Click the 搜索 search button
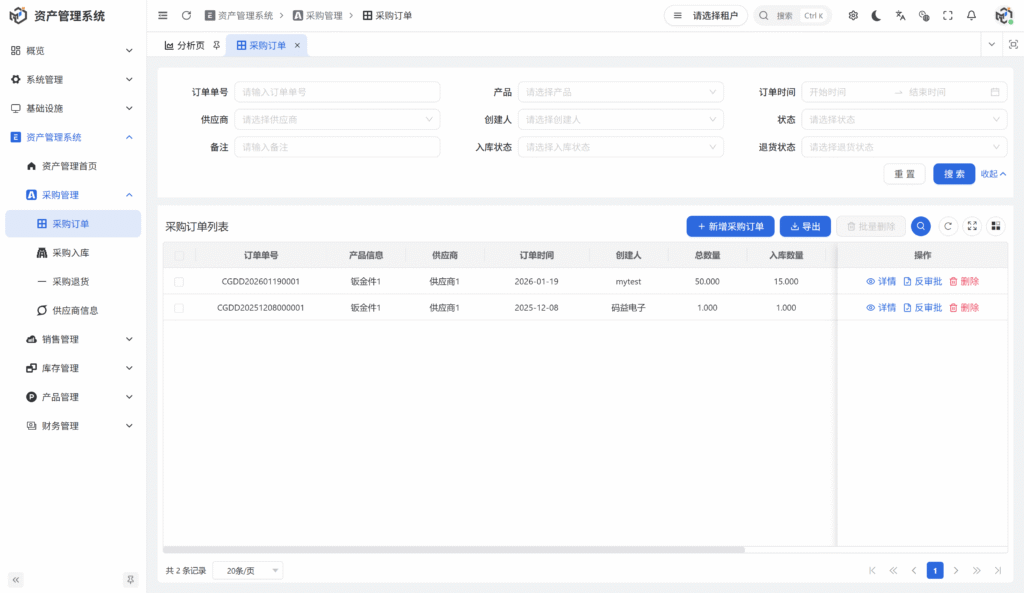 point(953,173)
